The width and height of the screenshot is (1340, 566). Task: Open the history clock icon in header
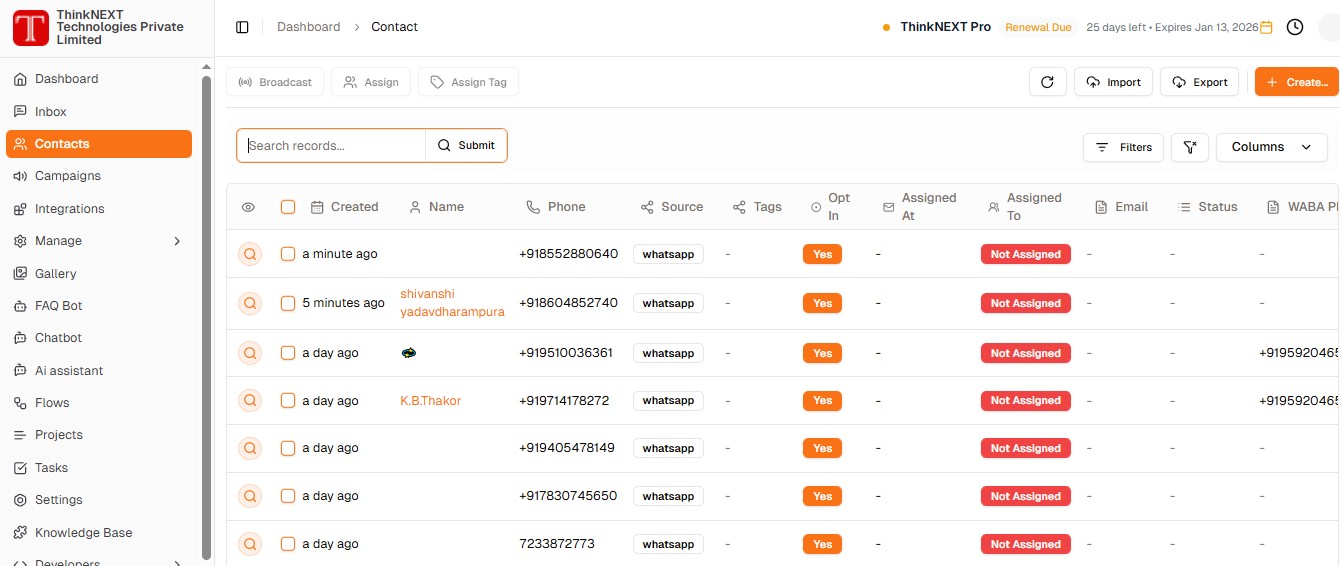click(x=1295, y=27)
